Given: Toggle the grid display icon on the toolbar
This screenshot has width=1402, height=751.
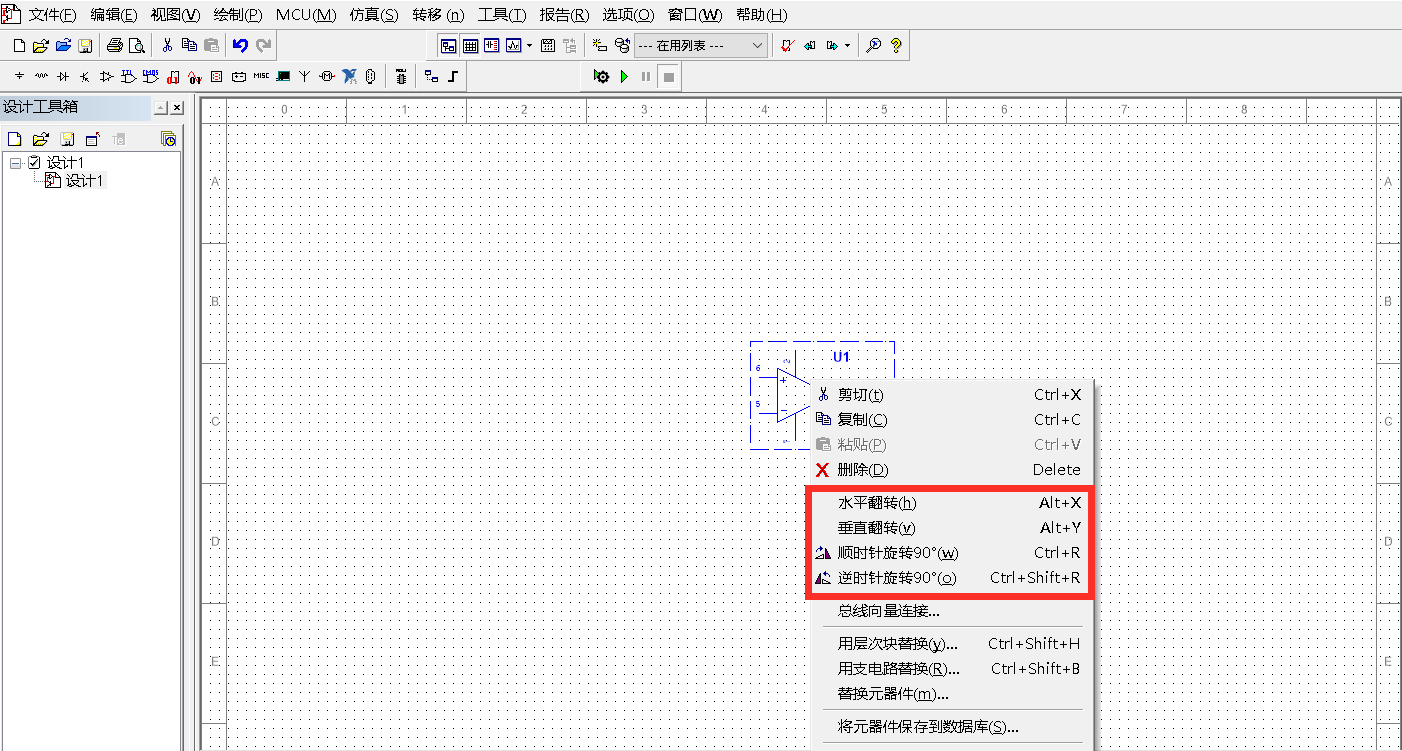Looking at the screenshot, I should pyautogui.click(x=468, y=45).
